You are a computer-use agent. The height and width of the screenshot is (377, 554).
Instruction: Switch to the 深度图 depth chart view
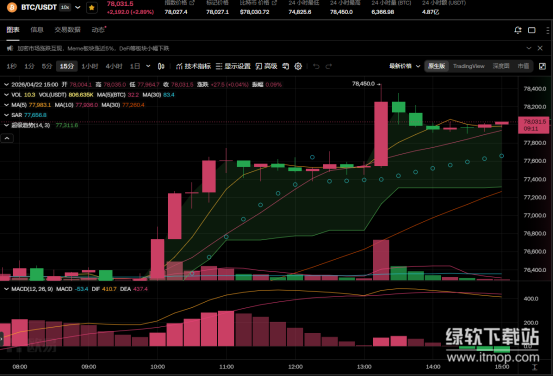[501, 66]
